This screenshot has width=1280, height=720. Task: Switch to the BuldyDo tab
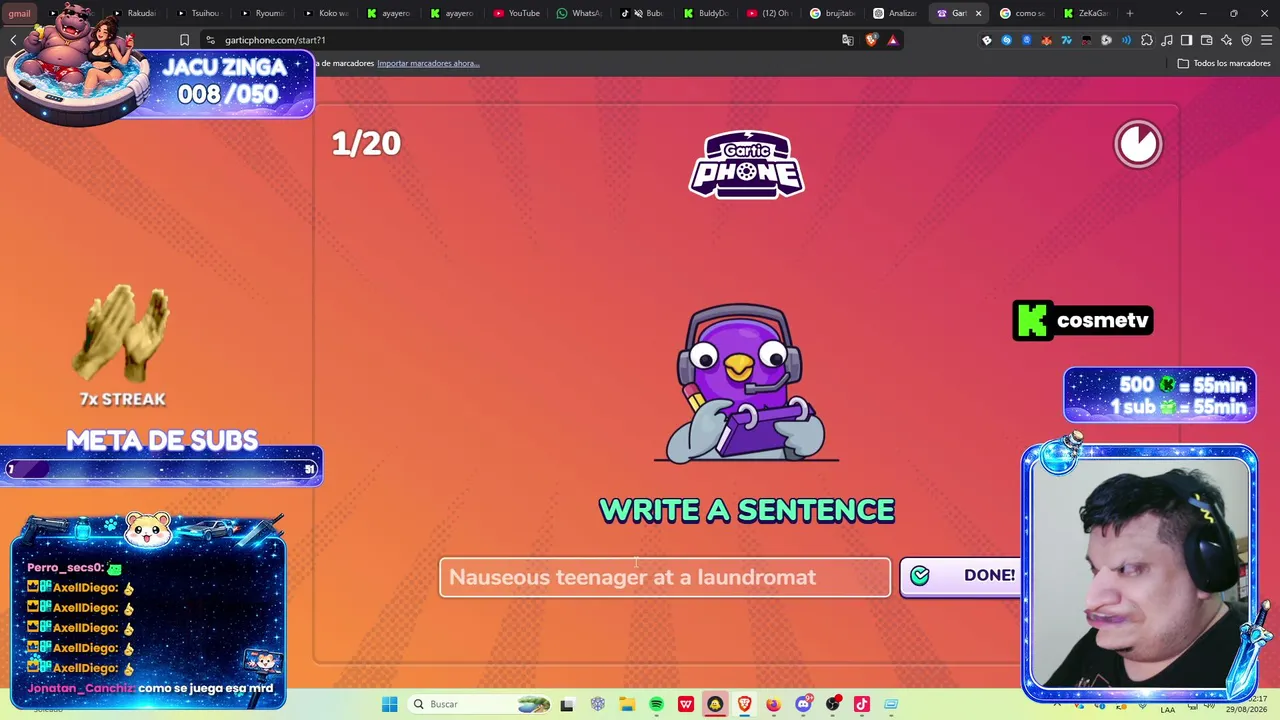(x=708, y=13)
